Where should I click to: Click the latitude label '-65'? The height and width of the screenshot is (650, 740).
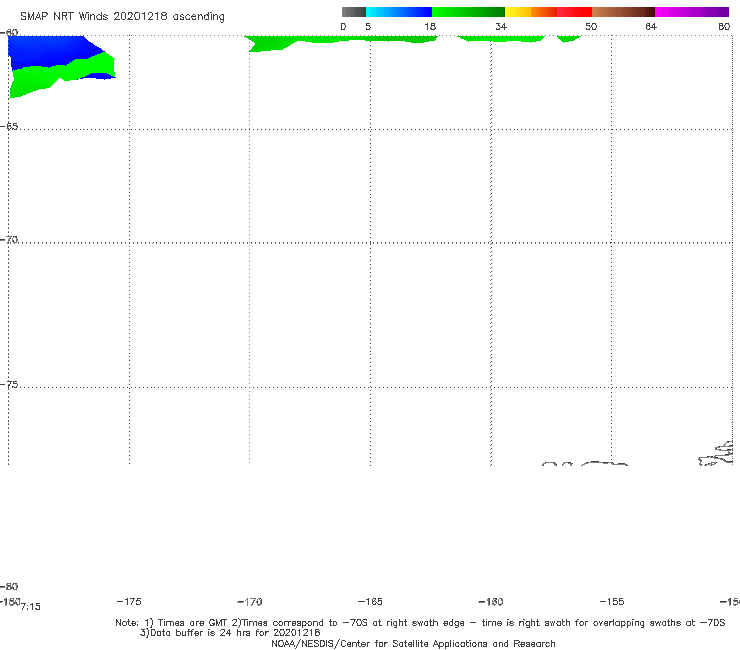click(x=9, y=127)
